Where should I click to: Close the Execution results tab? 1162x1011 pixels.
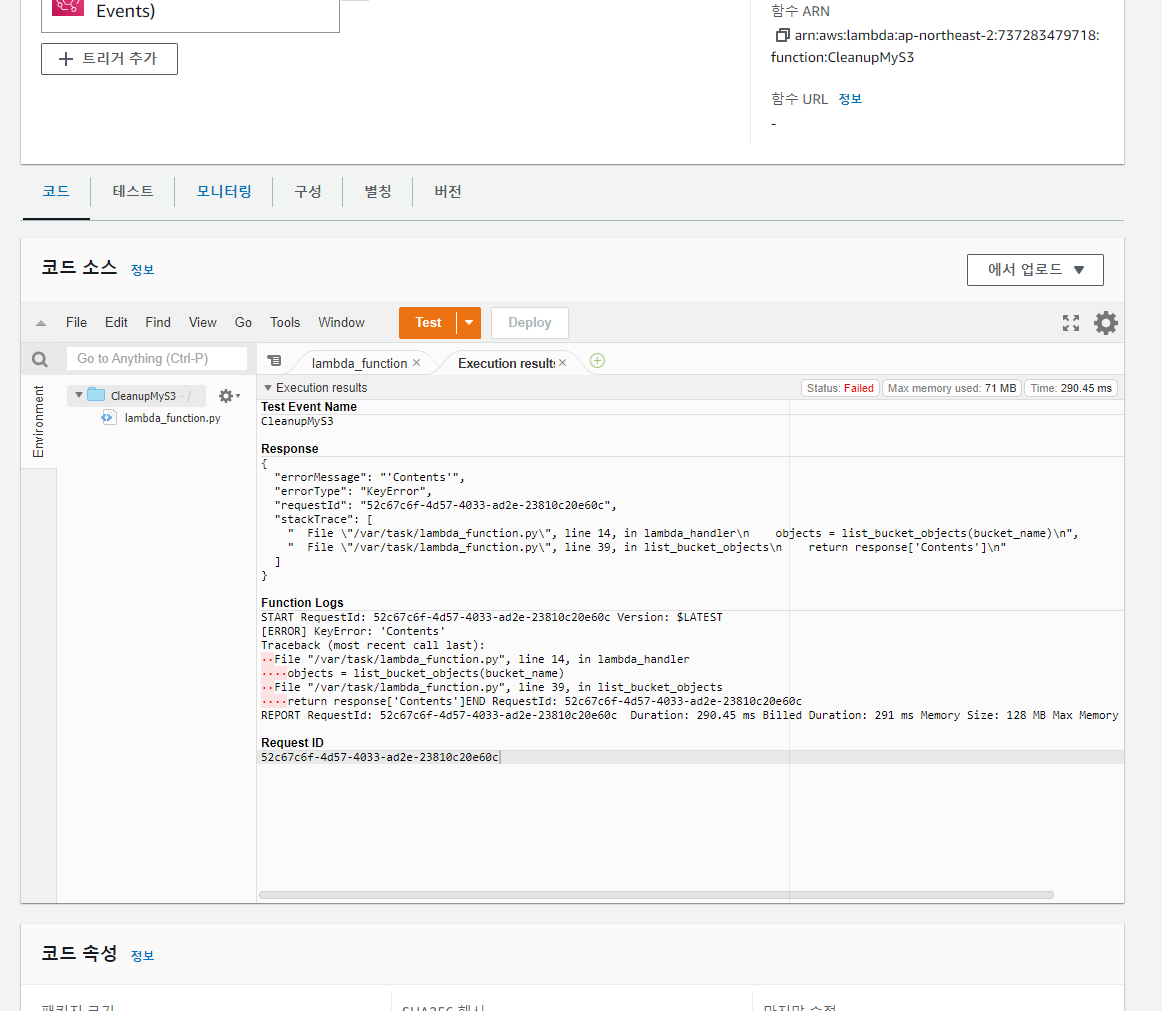[562, 362]
